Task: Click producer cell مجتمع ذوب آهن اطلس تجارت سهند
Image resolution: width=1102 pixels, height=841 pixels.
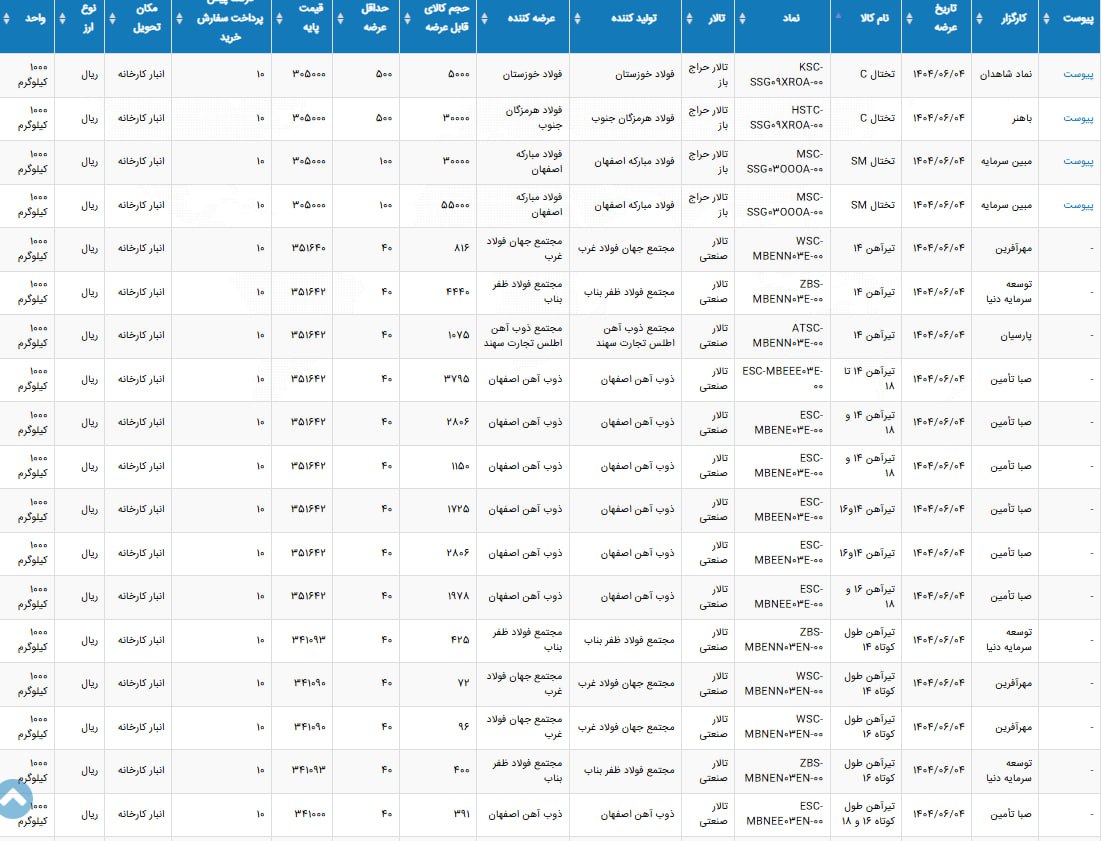Action: [635, 336]
